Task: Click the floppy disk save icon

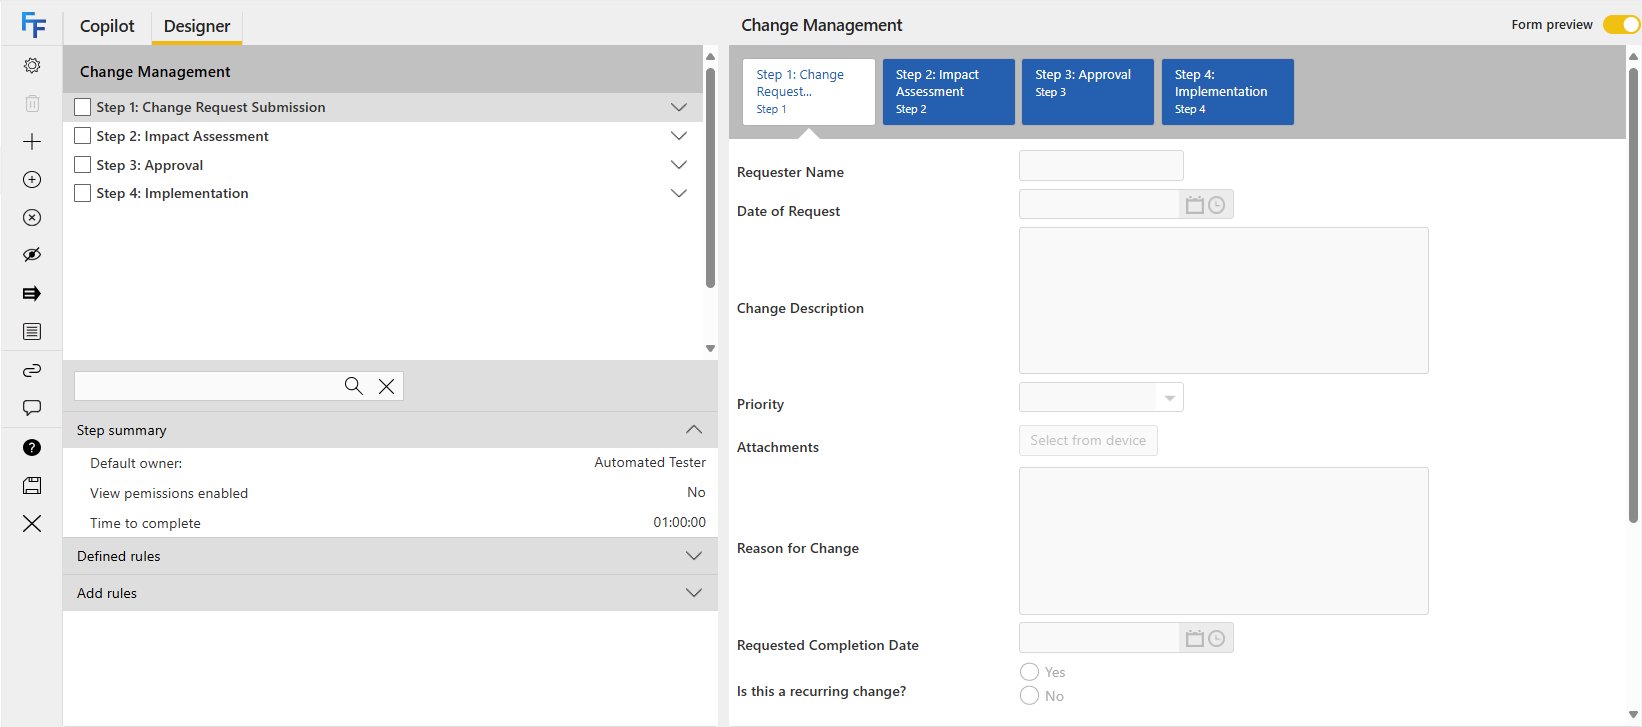Action: pos(32,485)
